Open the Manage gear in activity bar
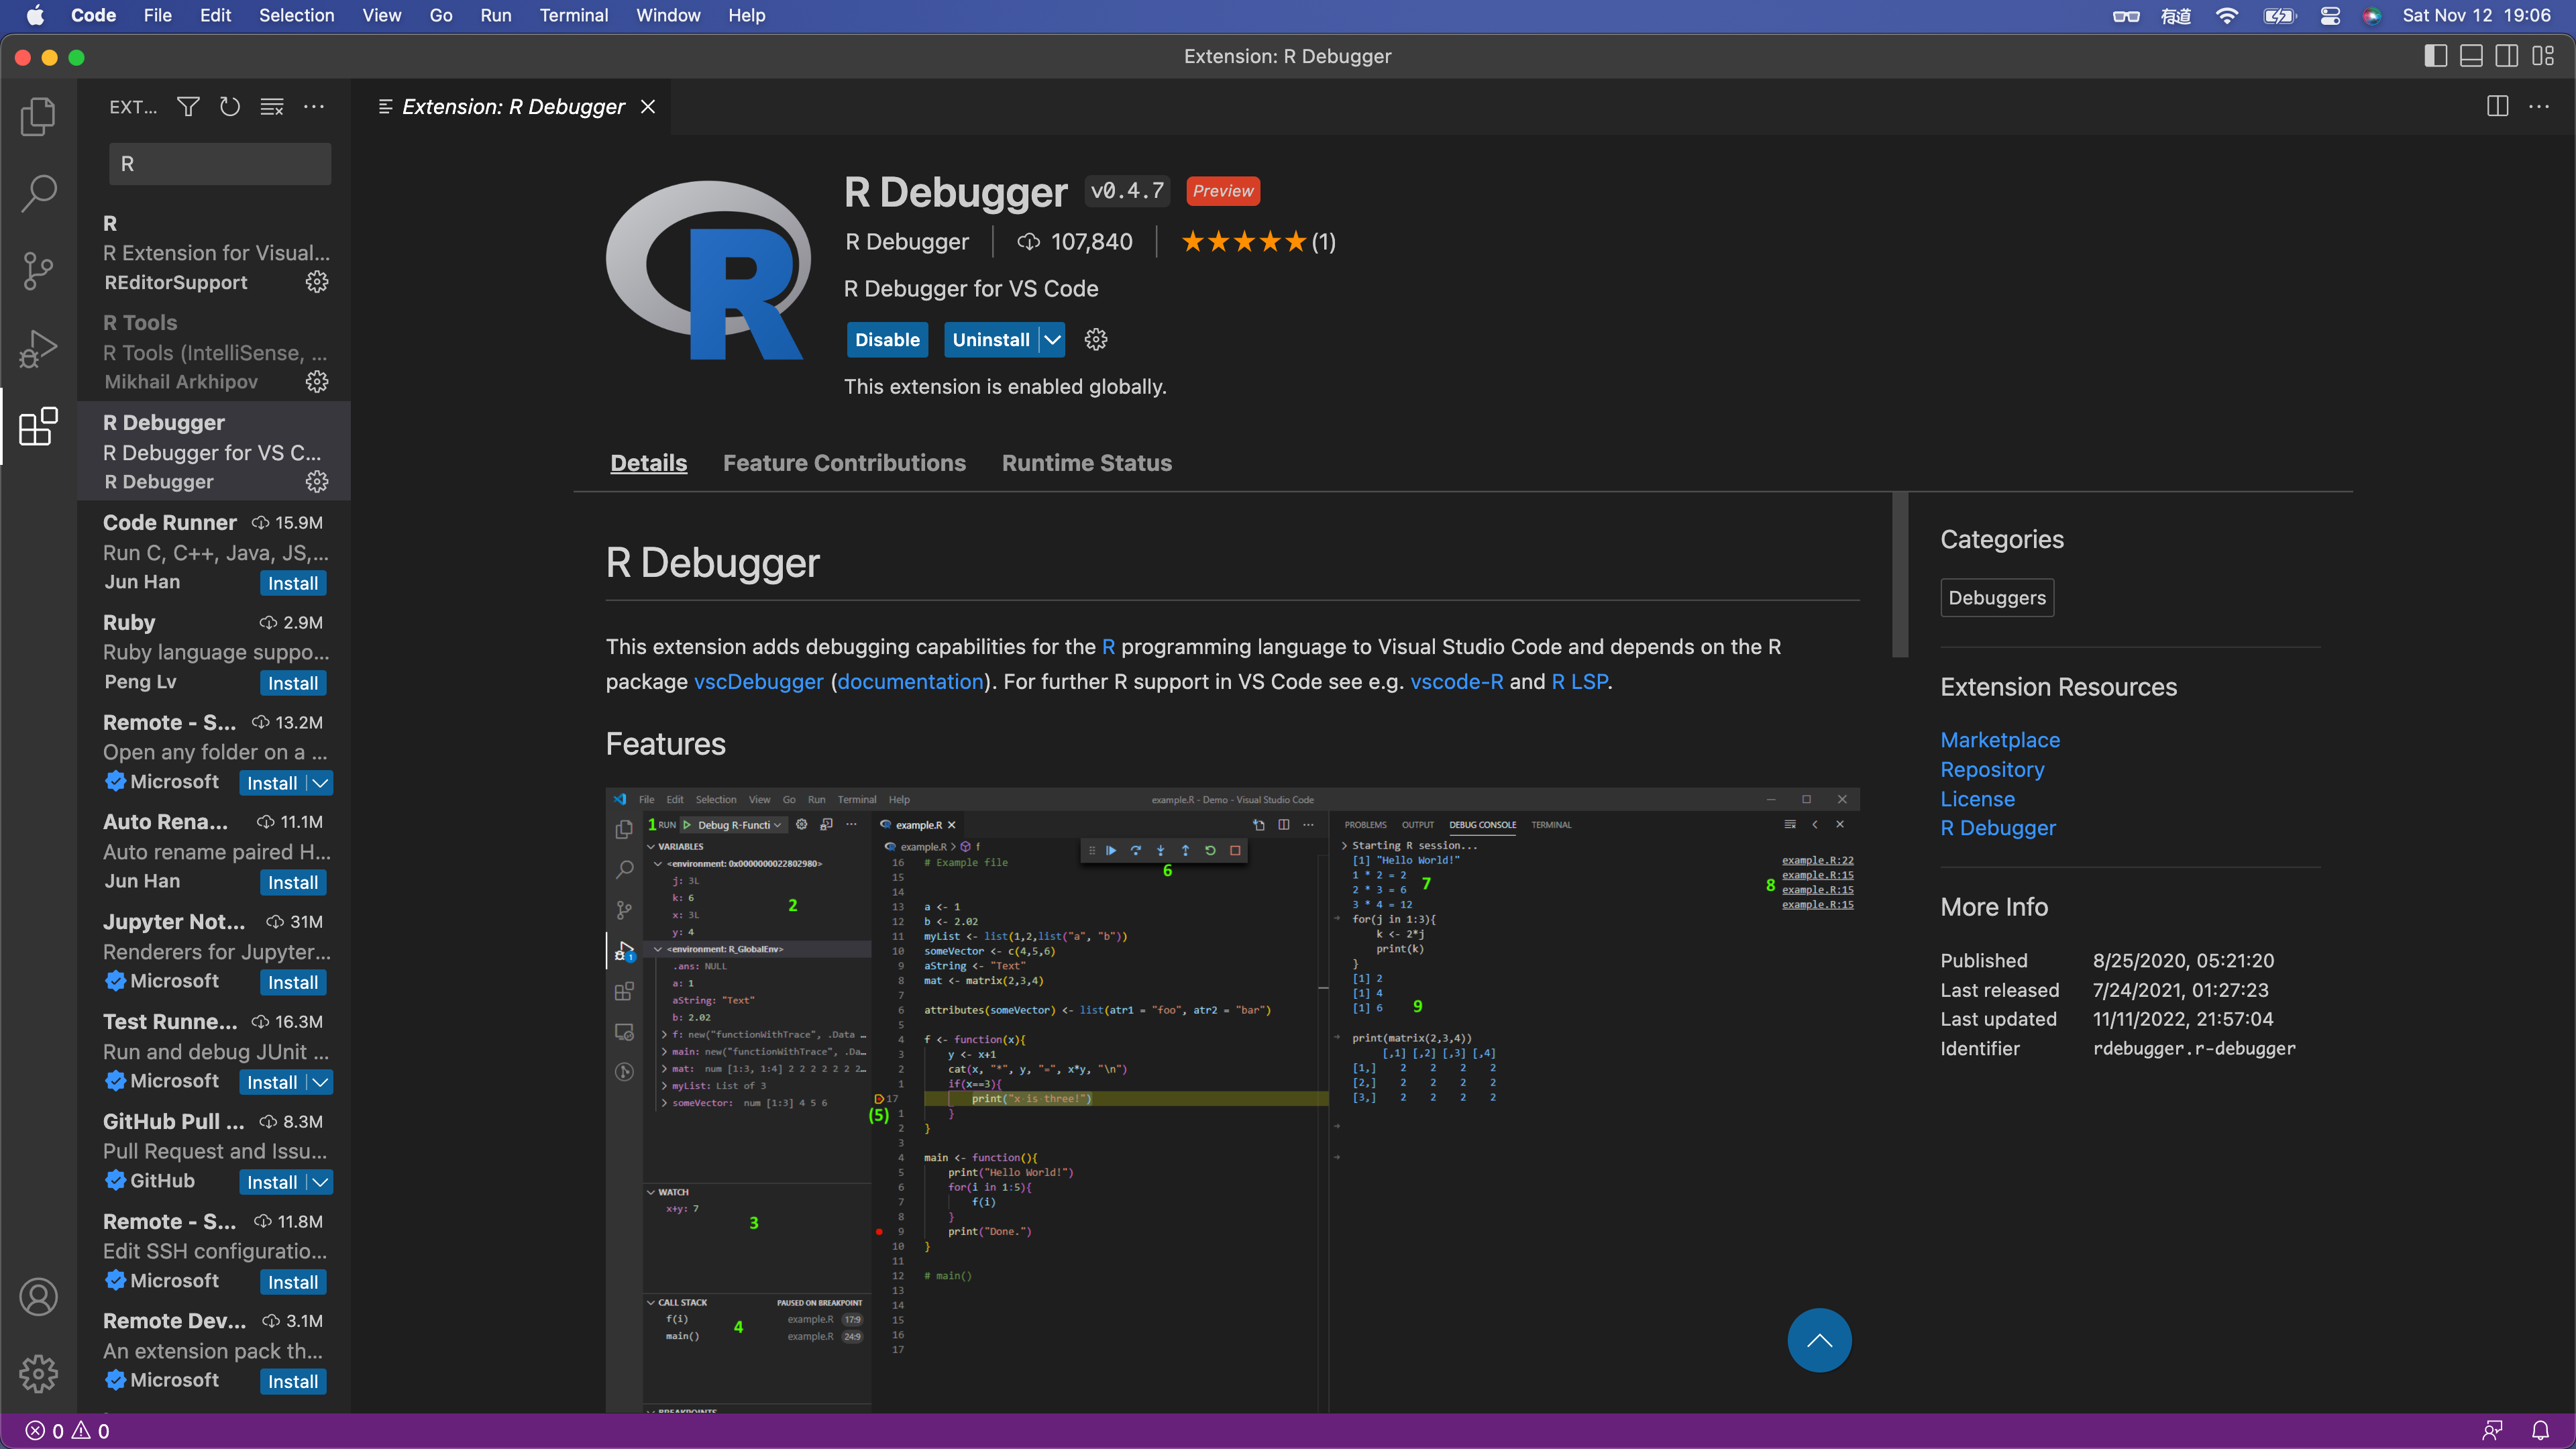Viewport: 2576px width, 1449px height. (x=38, y=1374)
